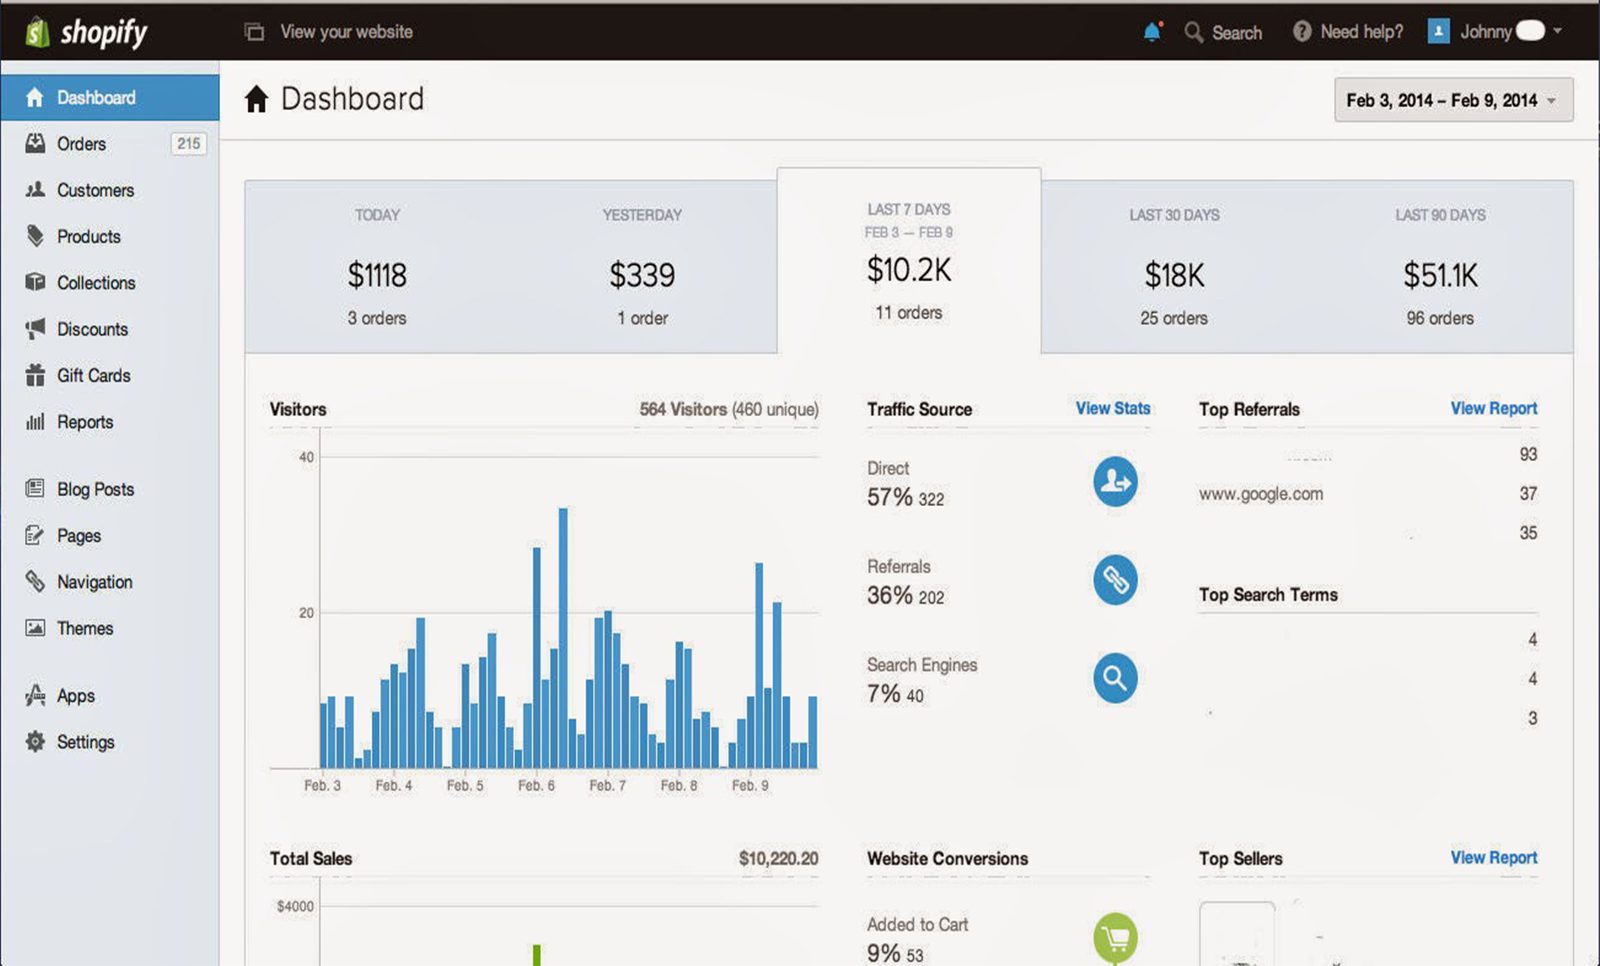Click the Direct traffic source icon

(x=1115, y=482)
